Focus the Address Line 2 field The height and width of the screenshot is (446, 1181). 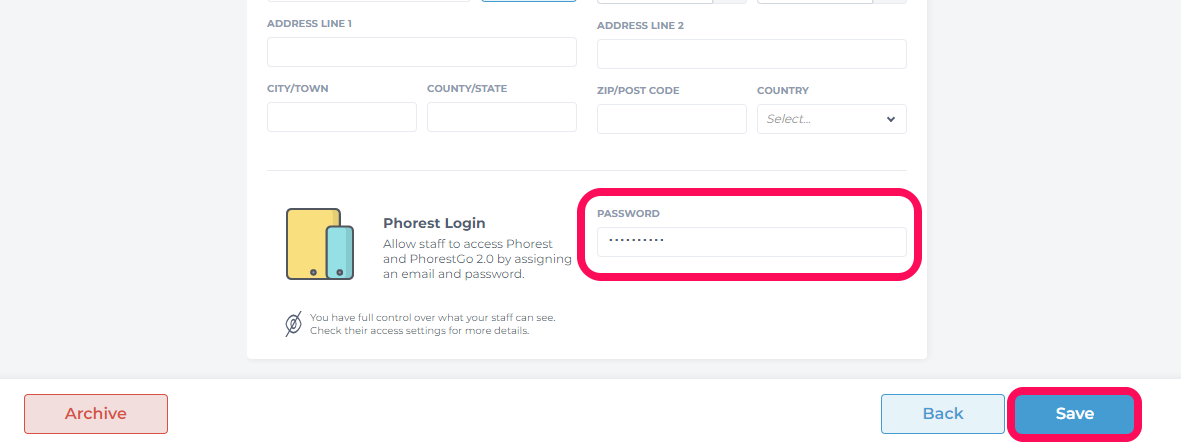[x=752, y=54]
